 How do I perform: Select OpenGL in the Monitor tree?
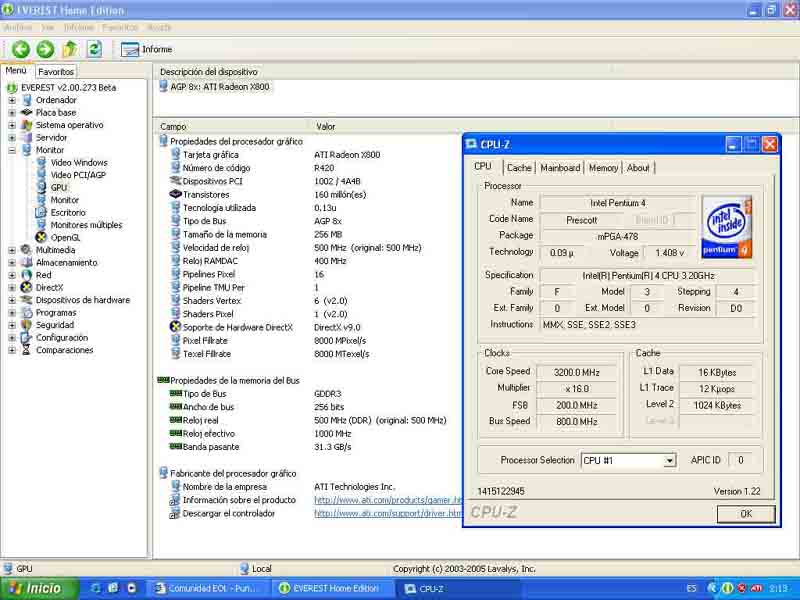[65, 237]
